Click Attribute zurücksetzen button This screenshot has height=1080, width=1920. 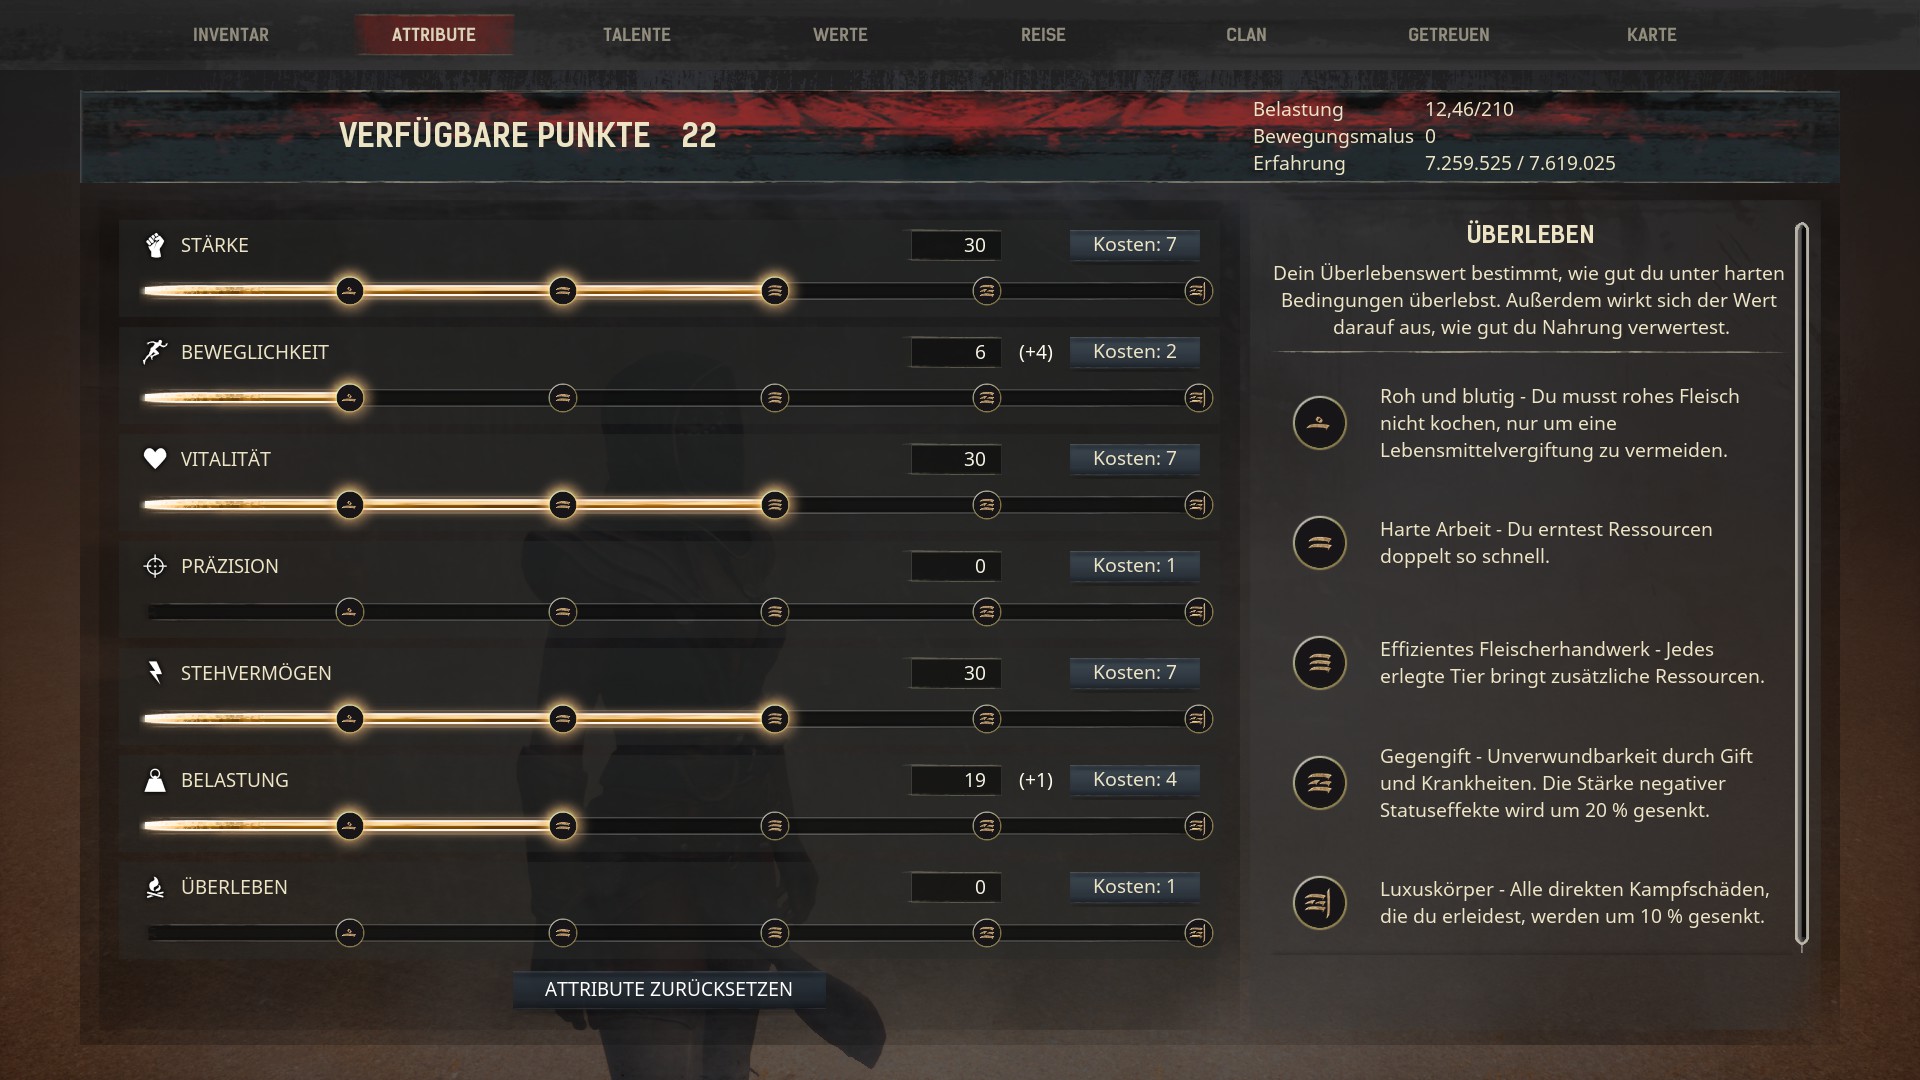click(x=669, y=989)
